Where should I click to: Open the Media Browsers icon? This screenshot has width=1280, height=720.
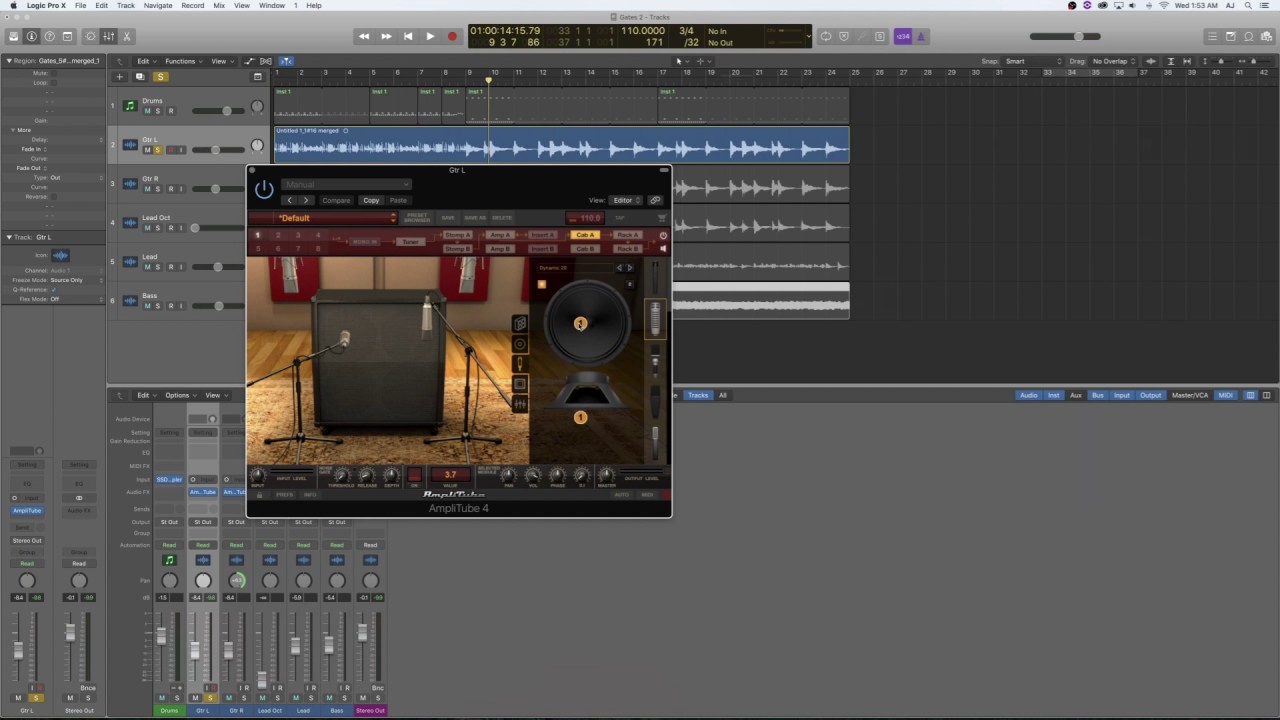(x=1267, y=37)
